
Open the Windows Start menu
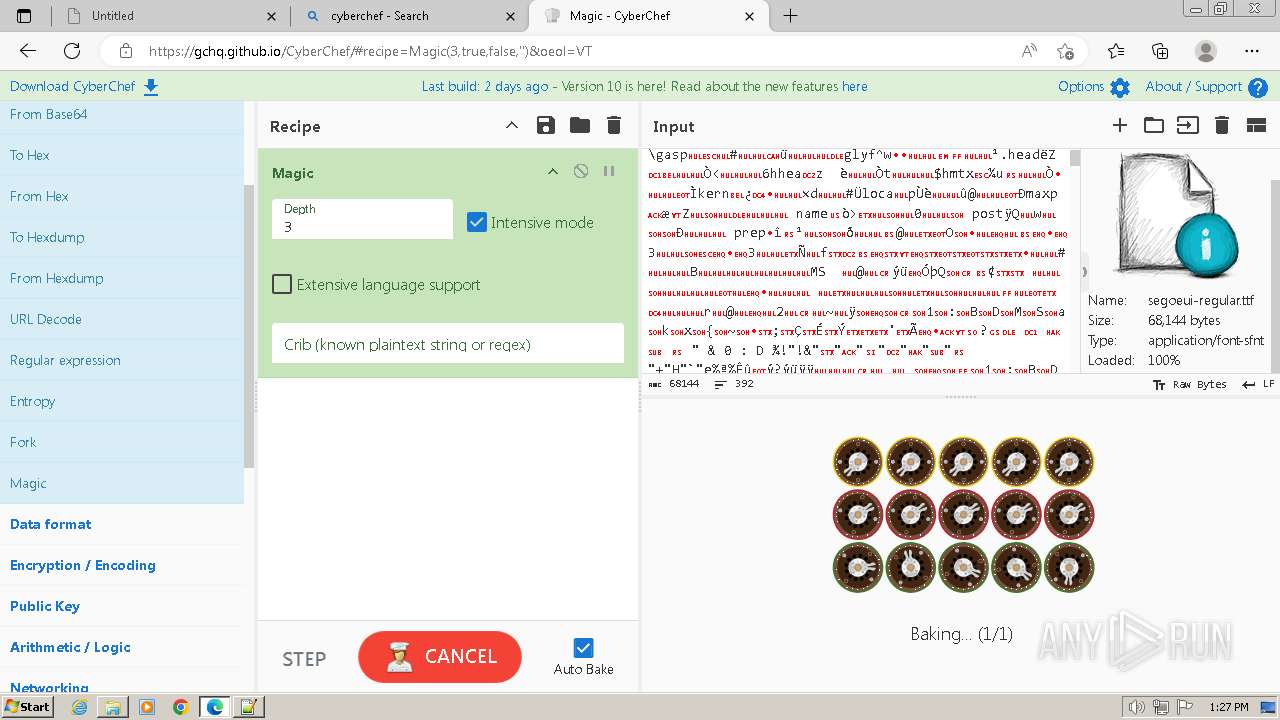coord(28,707)
